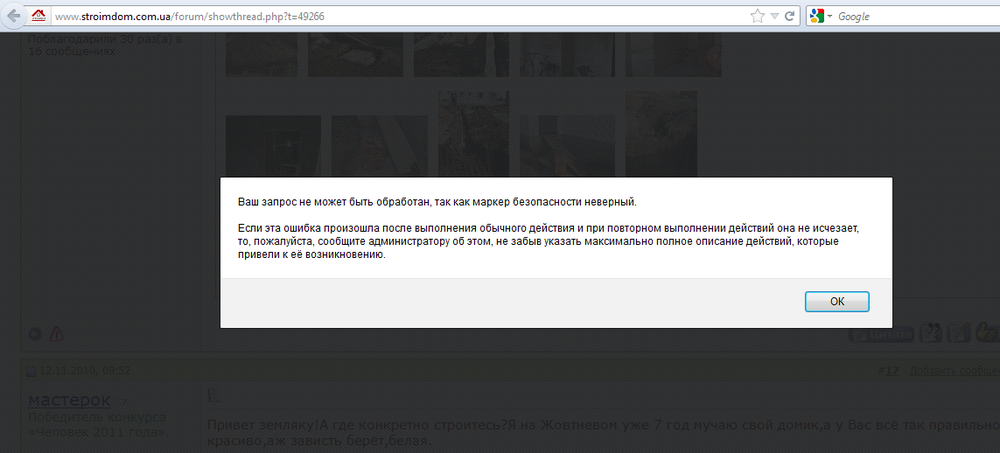Open user profile мастерок
1000x453 pixels.
(70, 400)
